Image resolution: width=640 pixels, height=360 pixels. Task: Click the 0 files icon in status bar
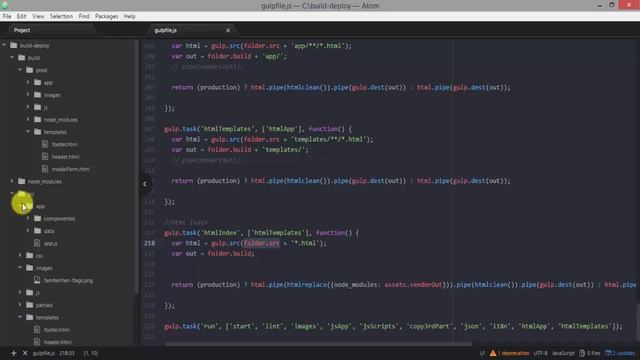tap(582, 353)
